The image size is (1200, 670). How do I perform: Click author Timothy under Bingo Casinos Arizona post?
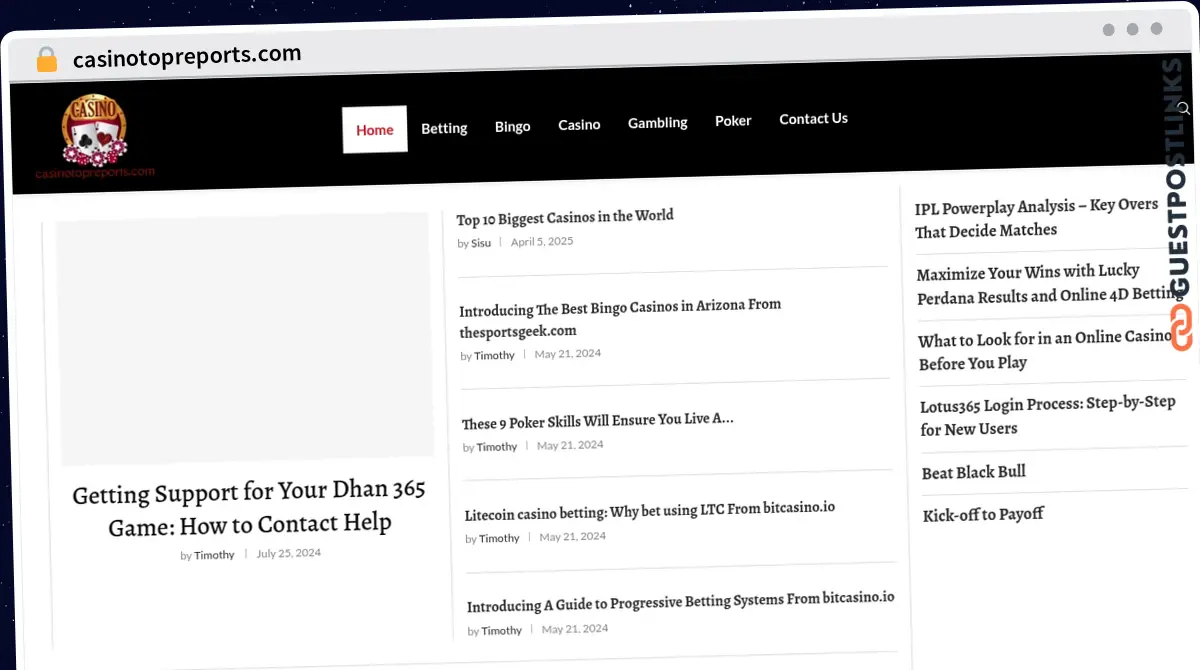tap(494, 355)
